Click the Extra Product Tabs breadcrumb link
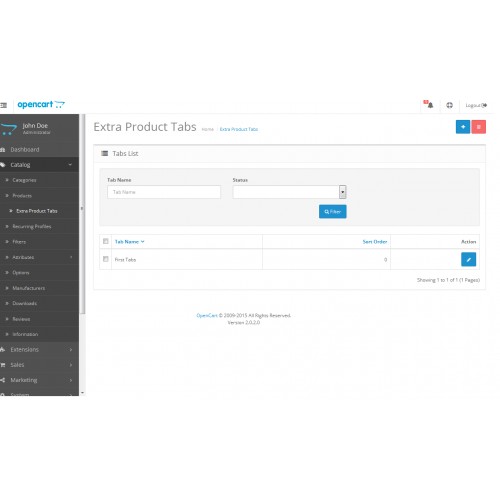This screenshot has height=500, width=500. 239,129
